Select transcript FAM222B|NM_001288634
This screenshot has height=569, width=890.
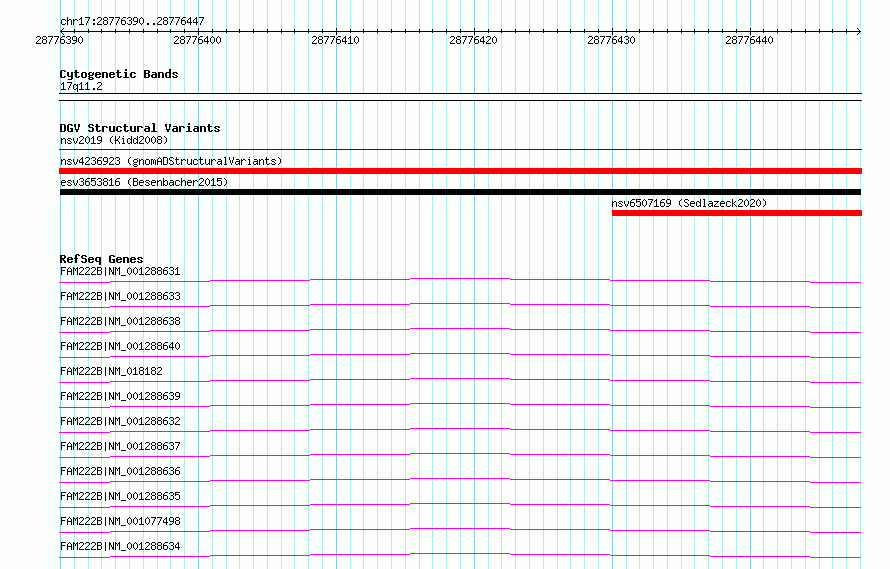[x=120, y=546]
